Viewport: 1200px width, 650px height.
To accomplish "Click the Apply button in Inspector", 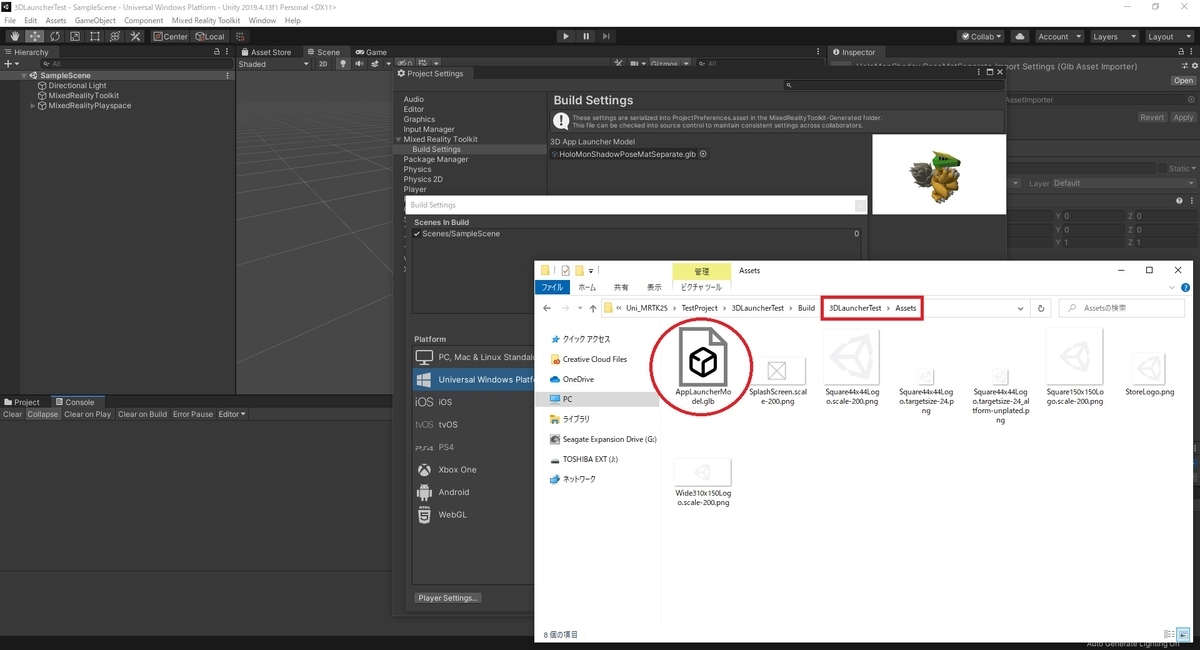I will [1183, 117].
